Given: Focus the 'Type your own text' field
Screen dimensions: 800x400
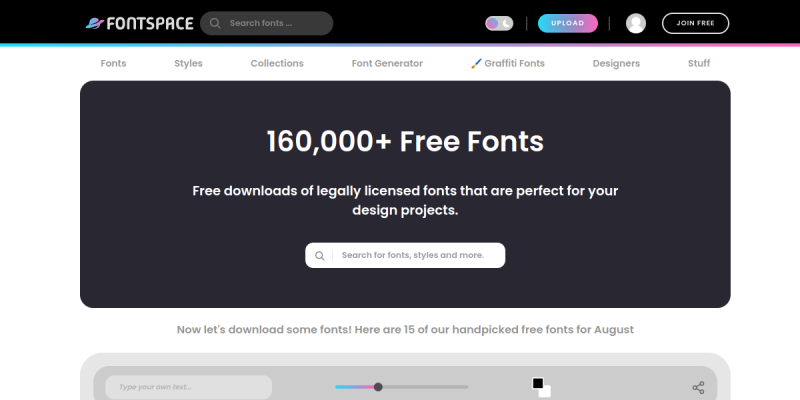Looking at the screenshot, I should [x=188, y=387].
